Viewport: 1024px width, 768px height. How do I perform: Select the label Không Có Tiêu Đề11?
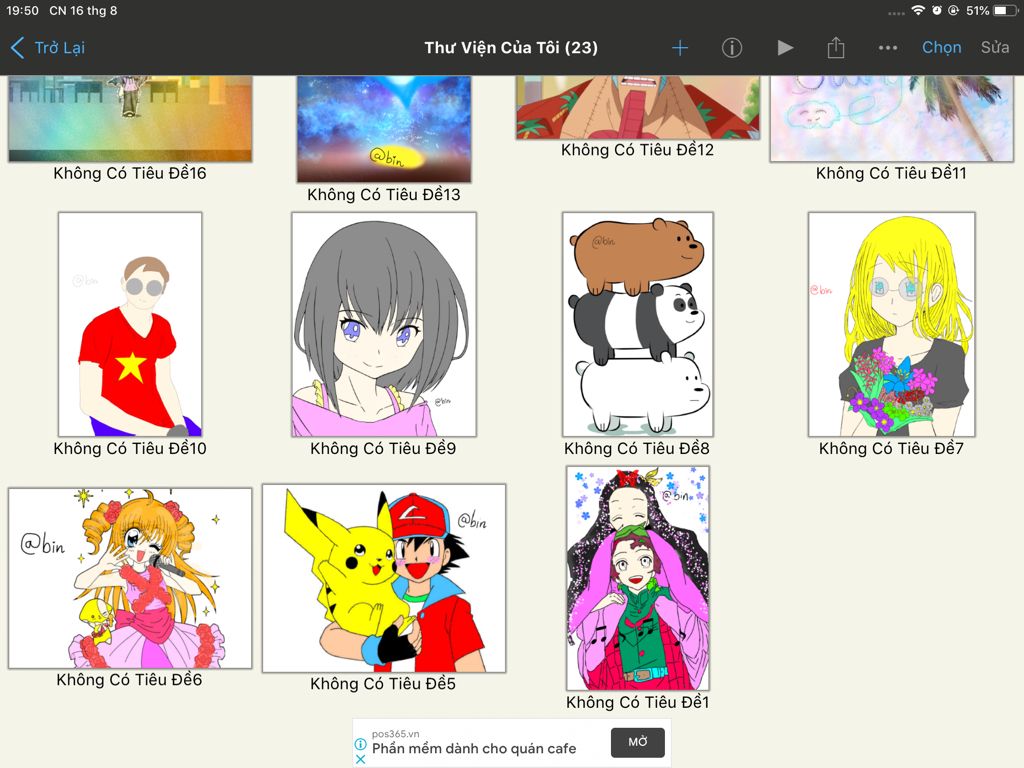pyautogui.click(x=891, y=173)
